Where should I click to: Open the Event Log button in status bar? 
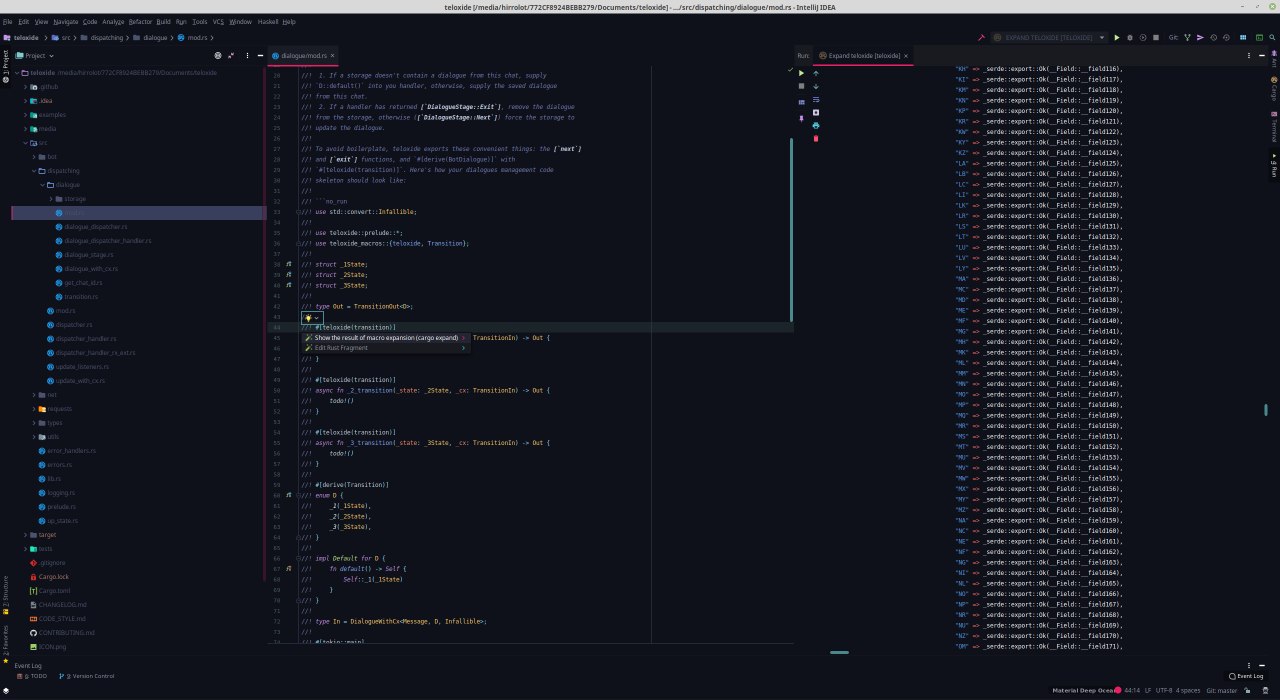point(1246,676)
